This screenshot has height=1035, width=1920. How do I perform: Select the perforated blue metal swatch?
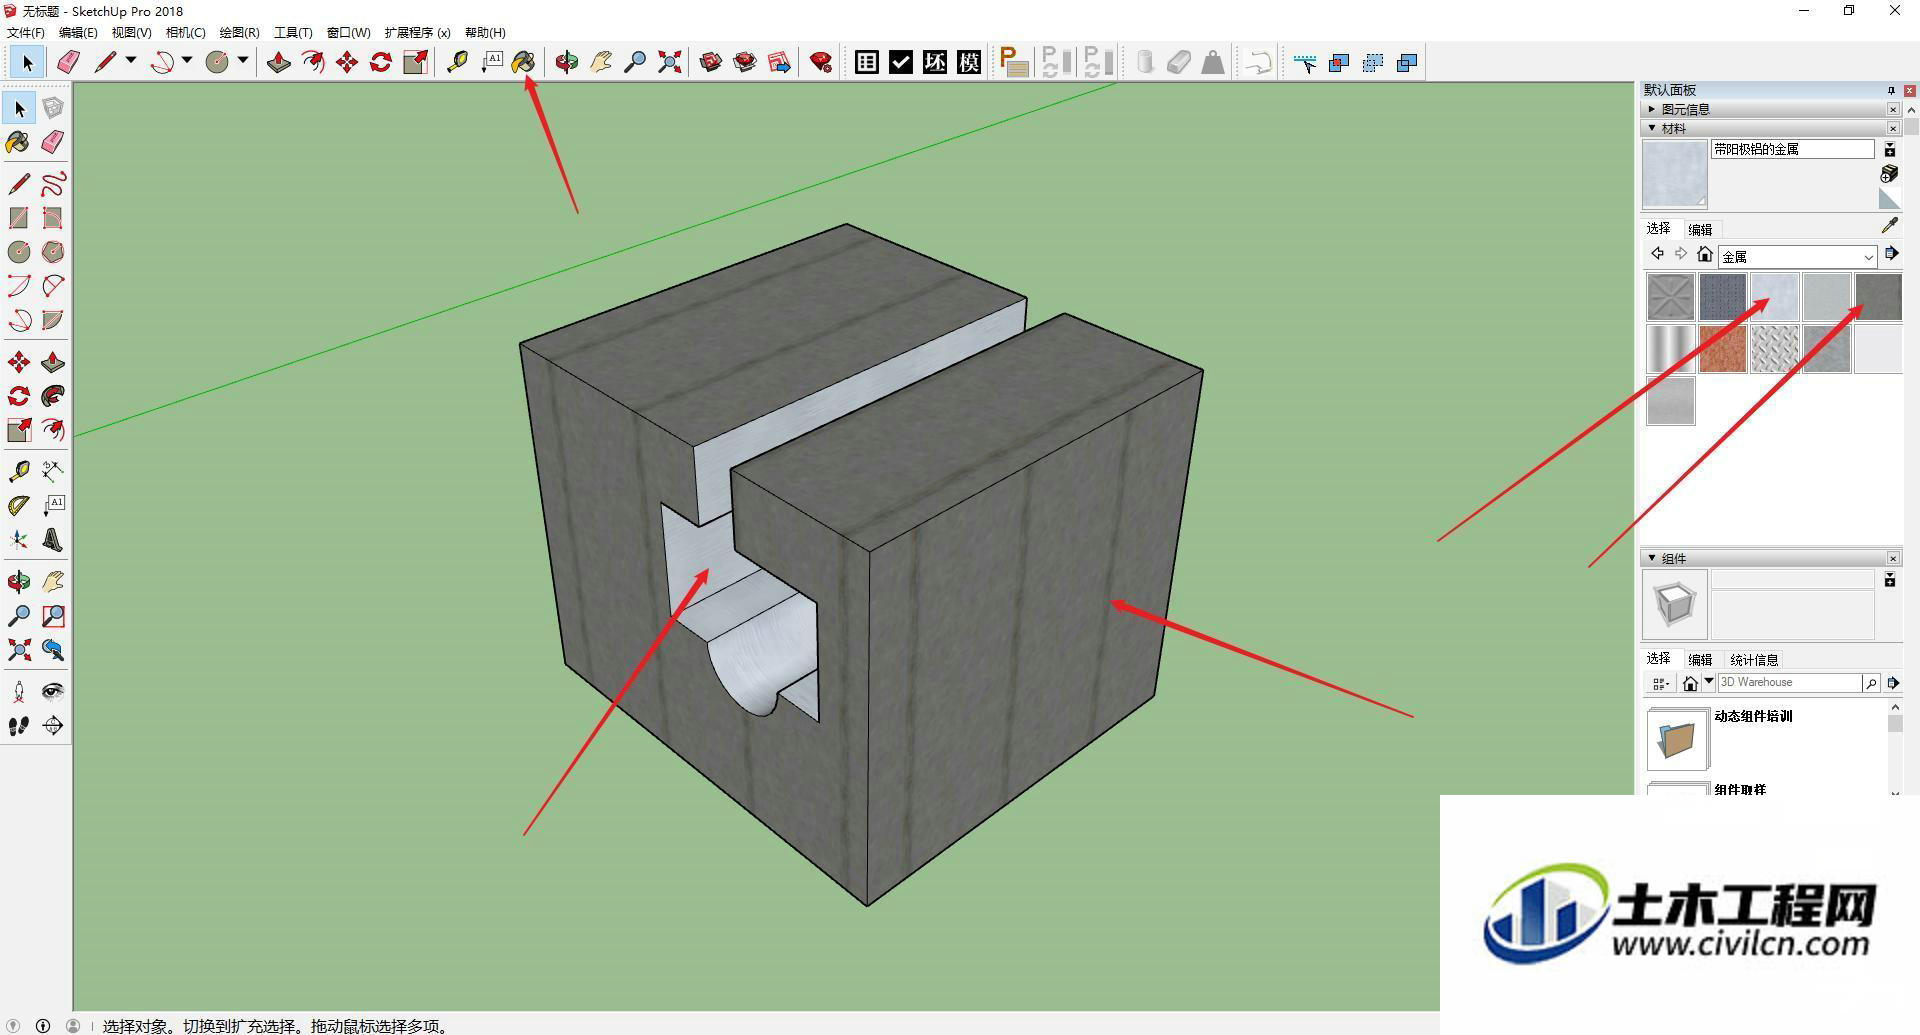(x=1723, y=297)
